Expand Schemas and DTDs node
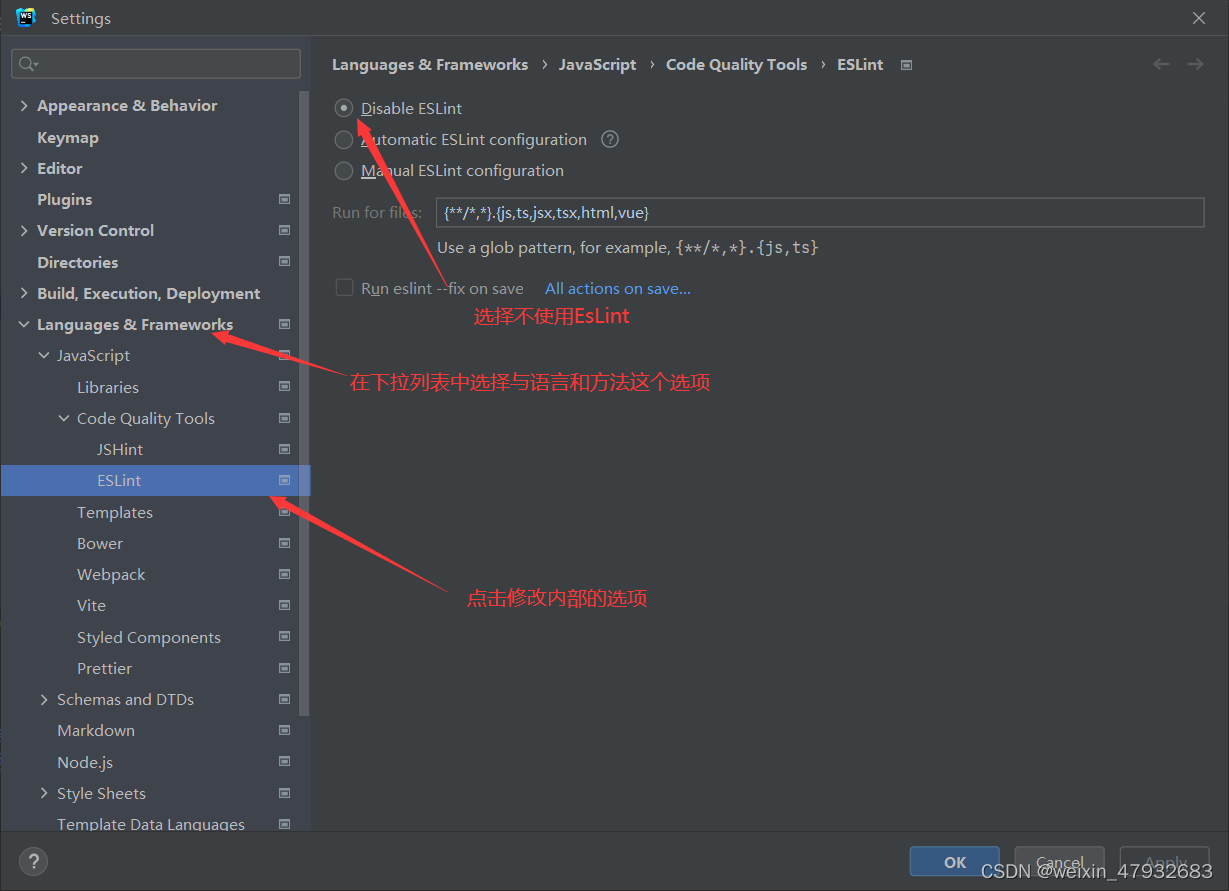 (44, 699)
